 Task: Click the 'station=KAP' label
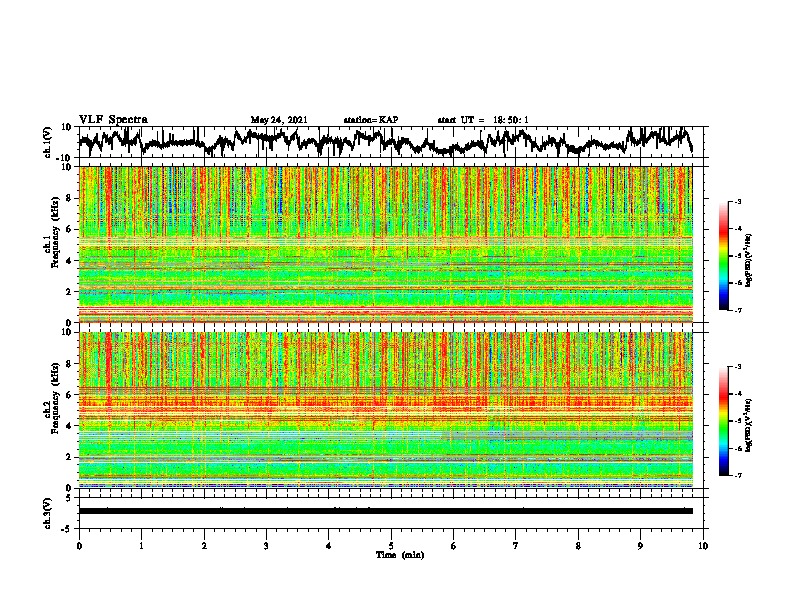click(371, 120)
